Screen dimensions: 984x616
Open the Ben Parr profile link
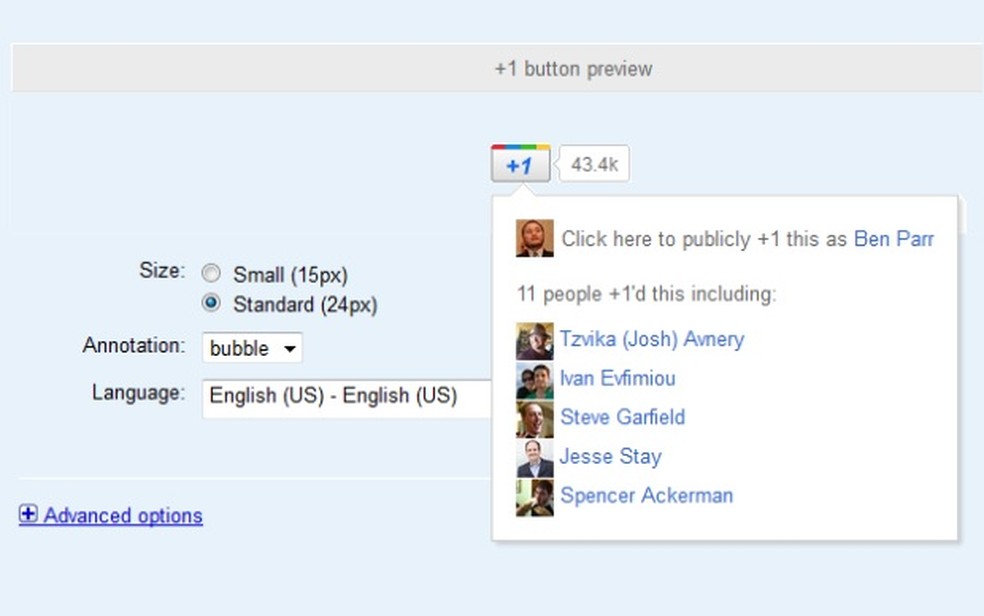coord(894,240)
